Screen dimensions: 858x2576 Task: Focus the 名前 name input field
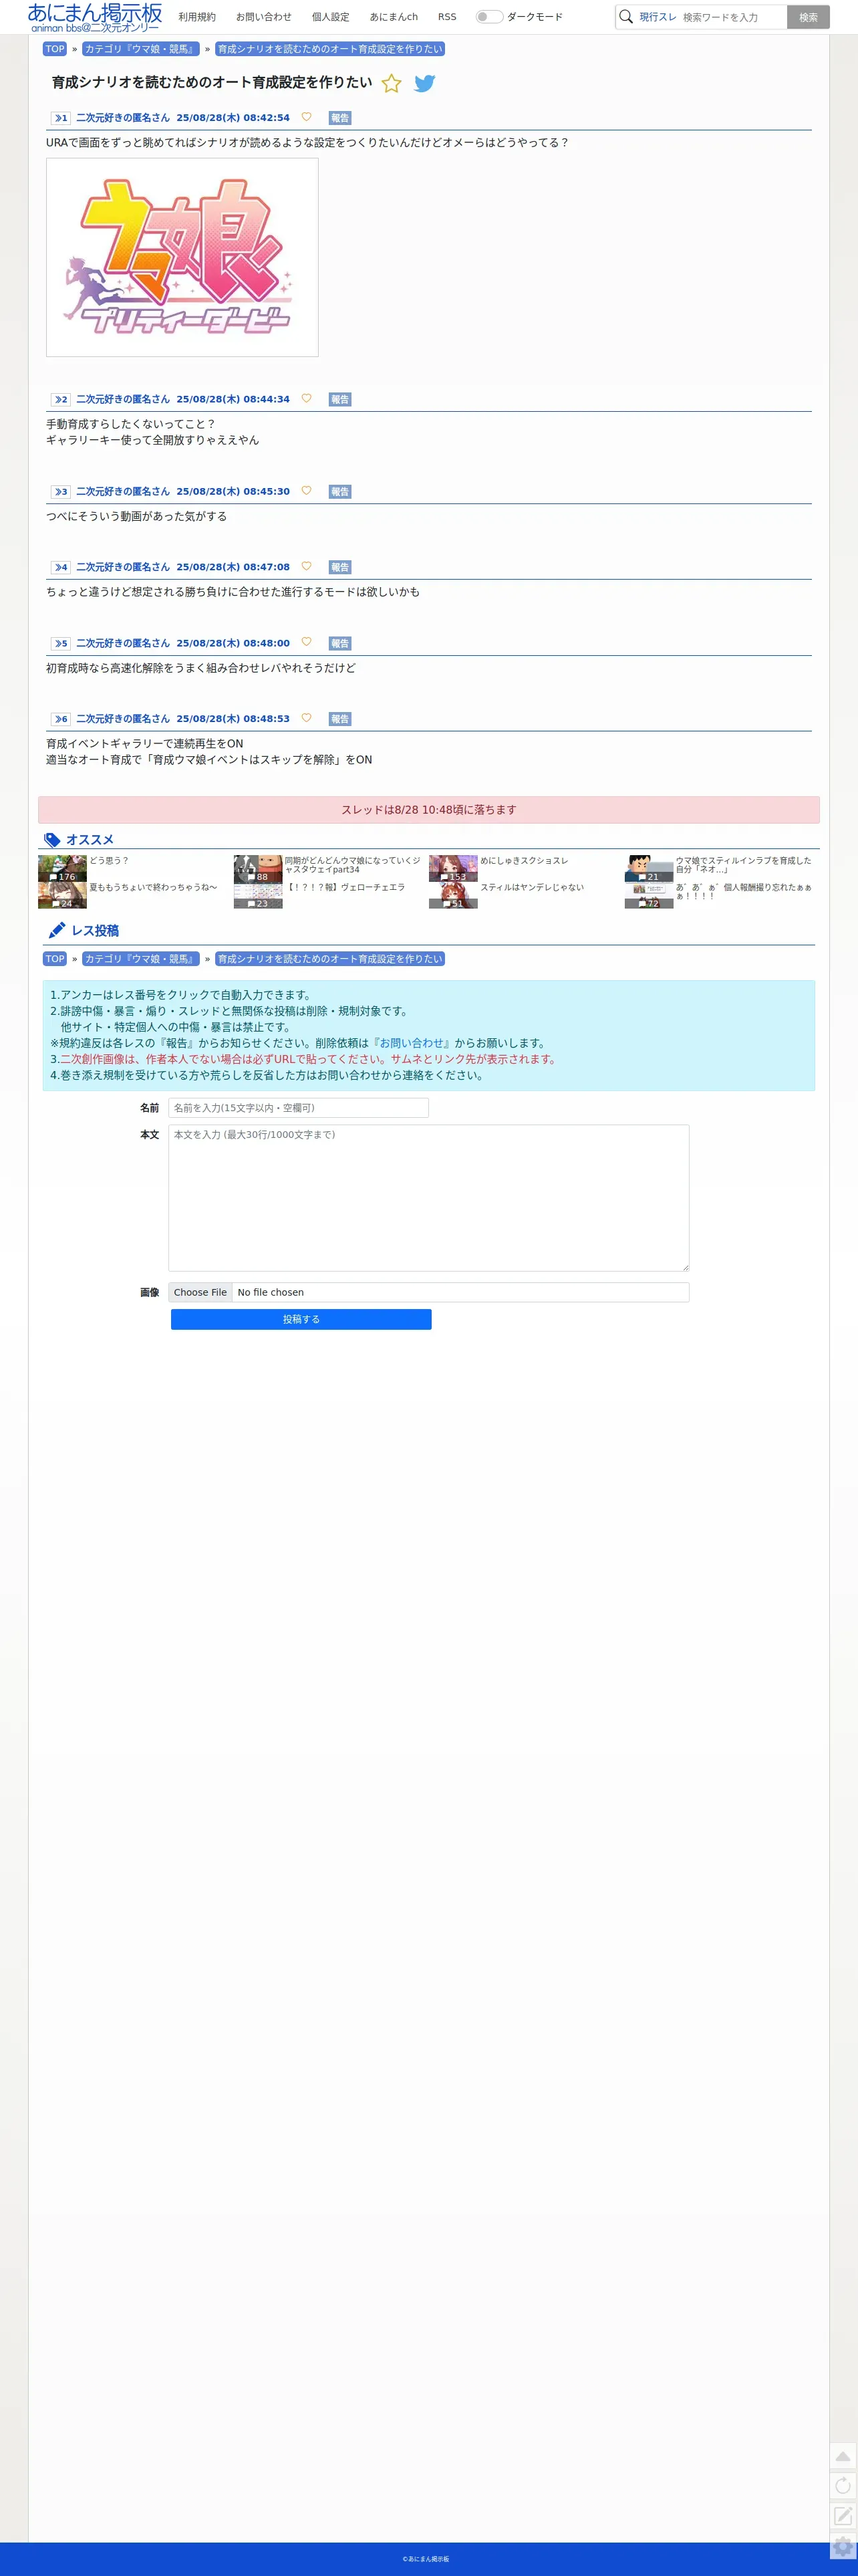(298, 1108)
